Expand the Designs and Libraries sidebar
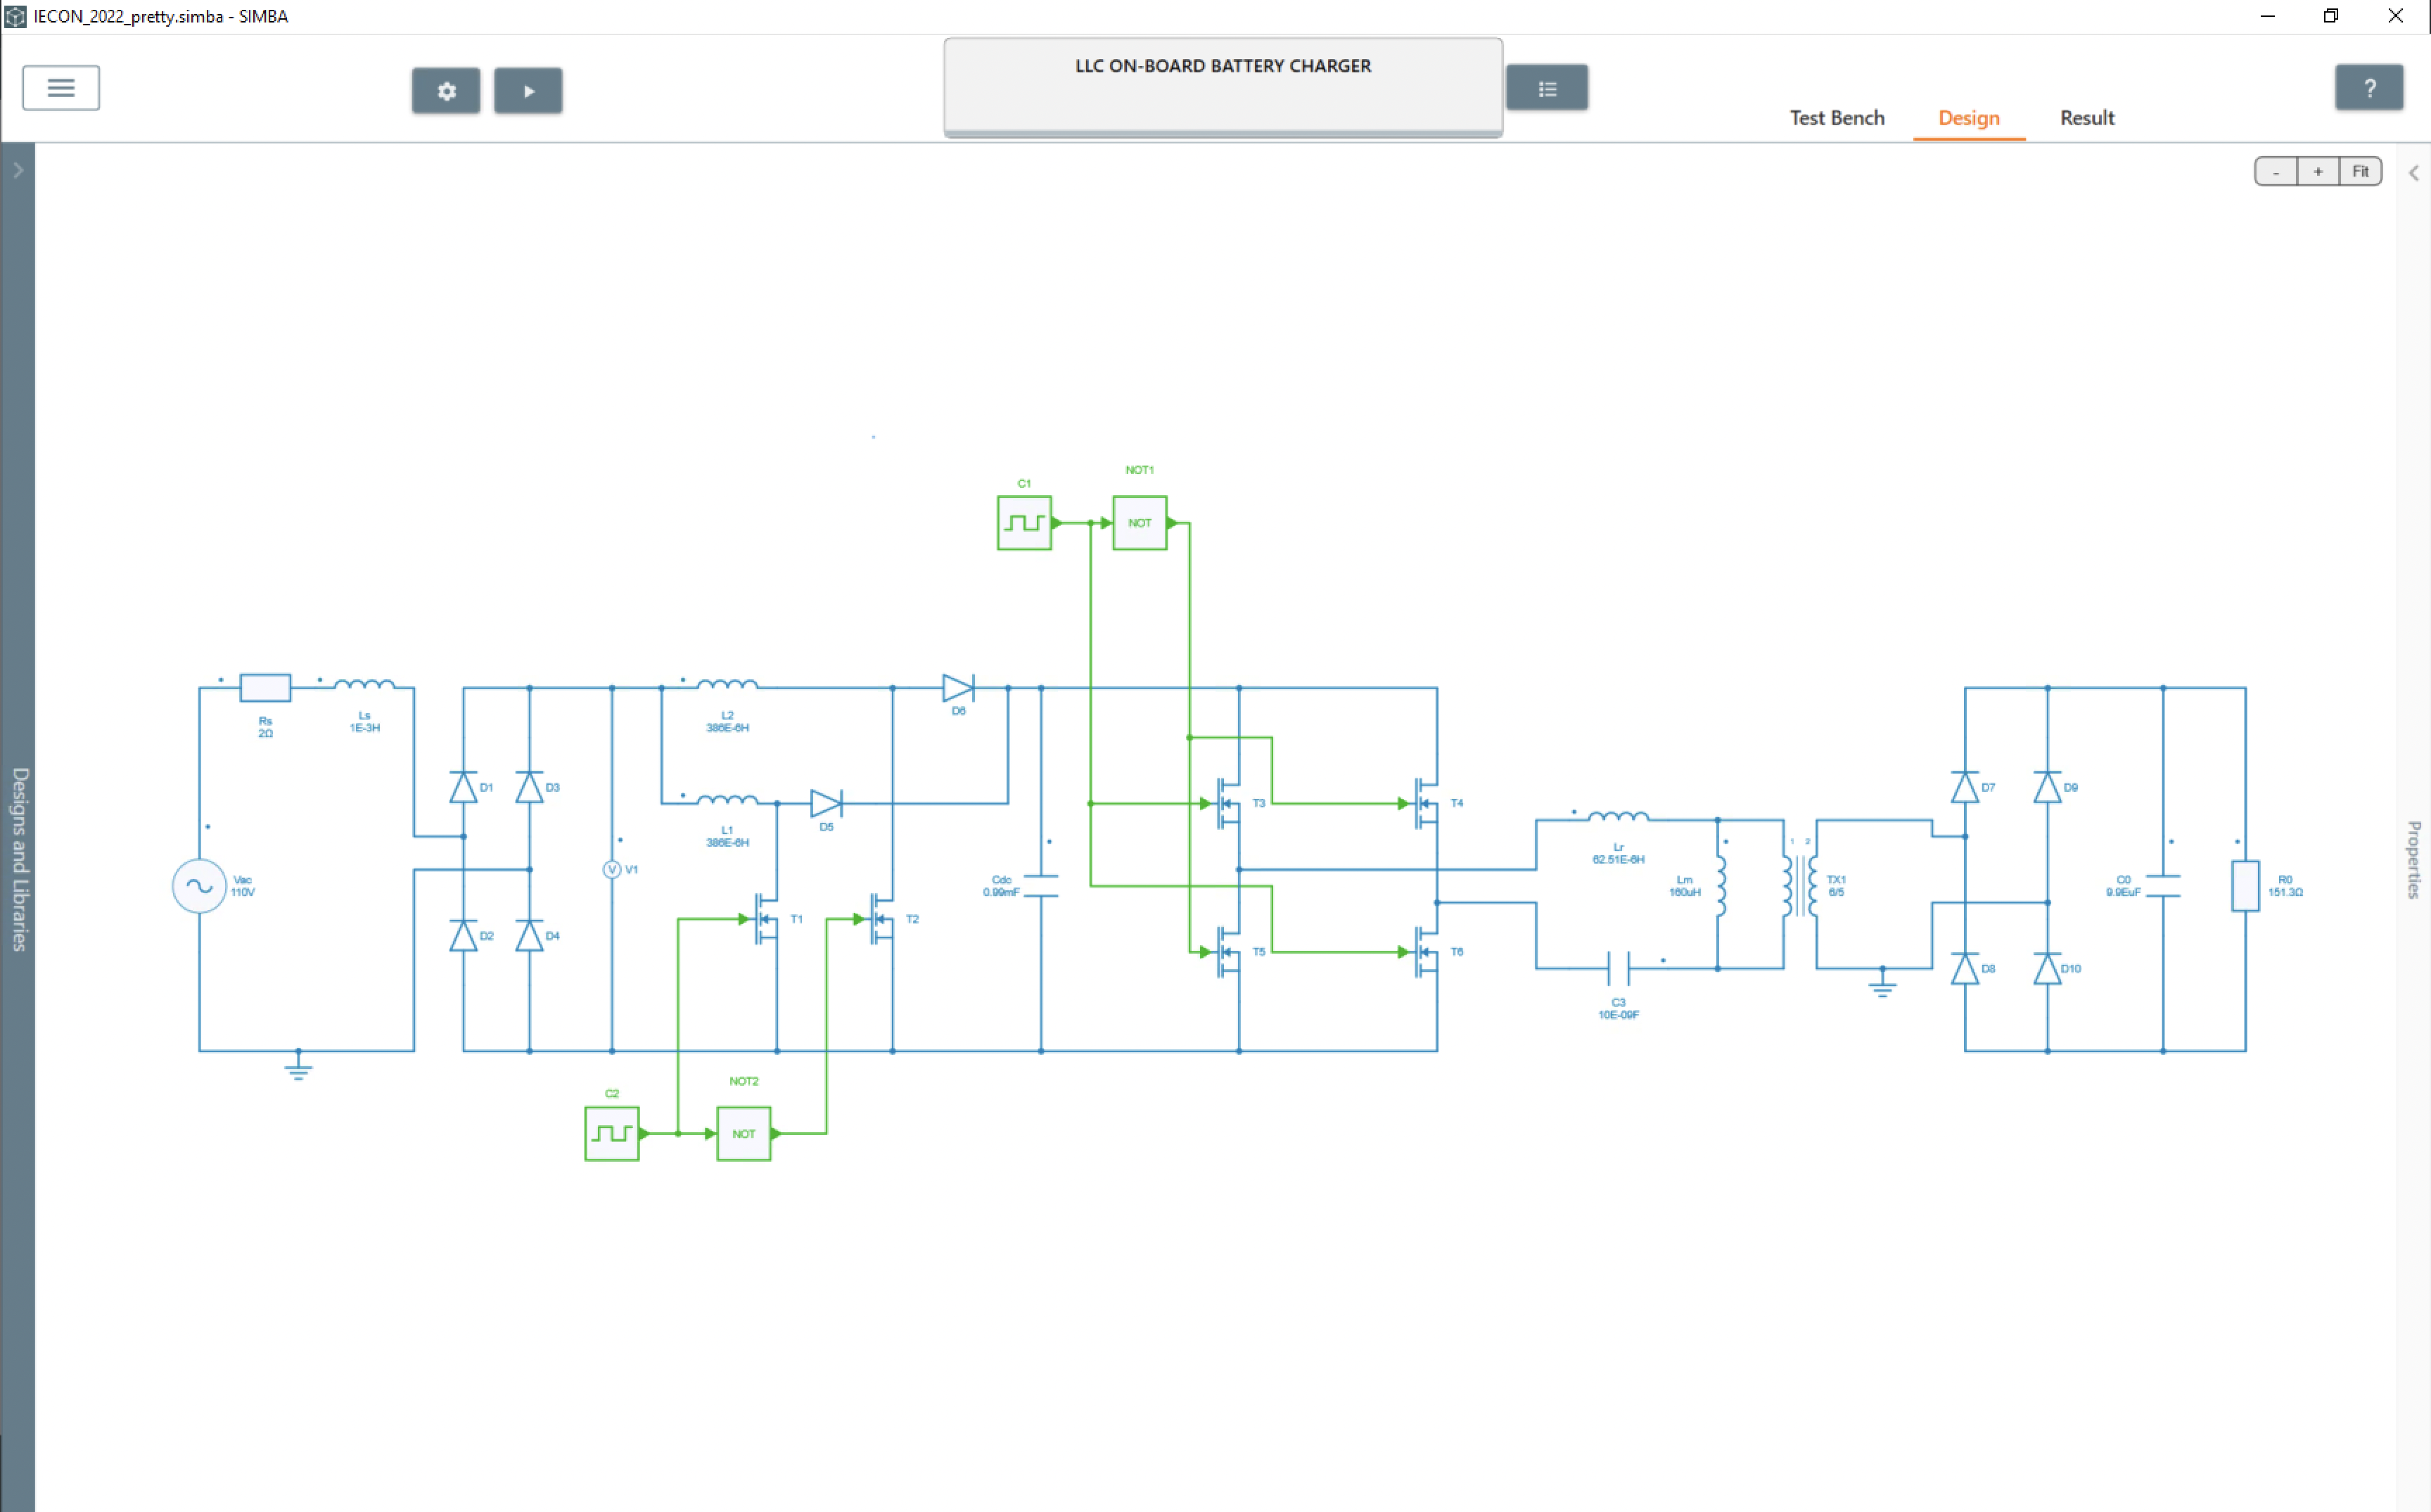This screenshot has height=1512, width=2431. click(x=18, y=171)
